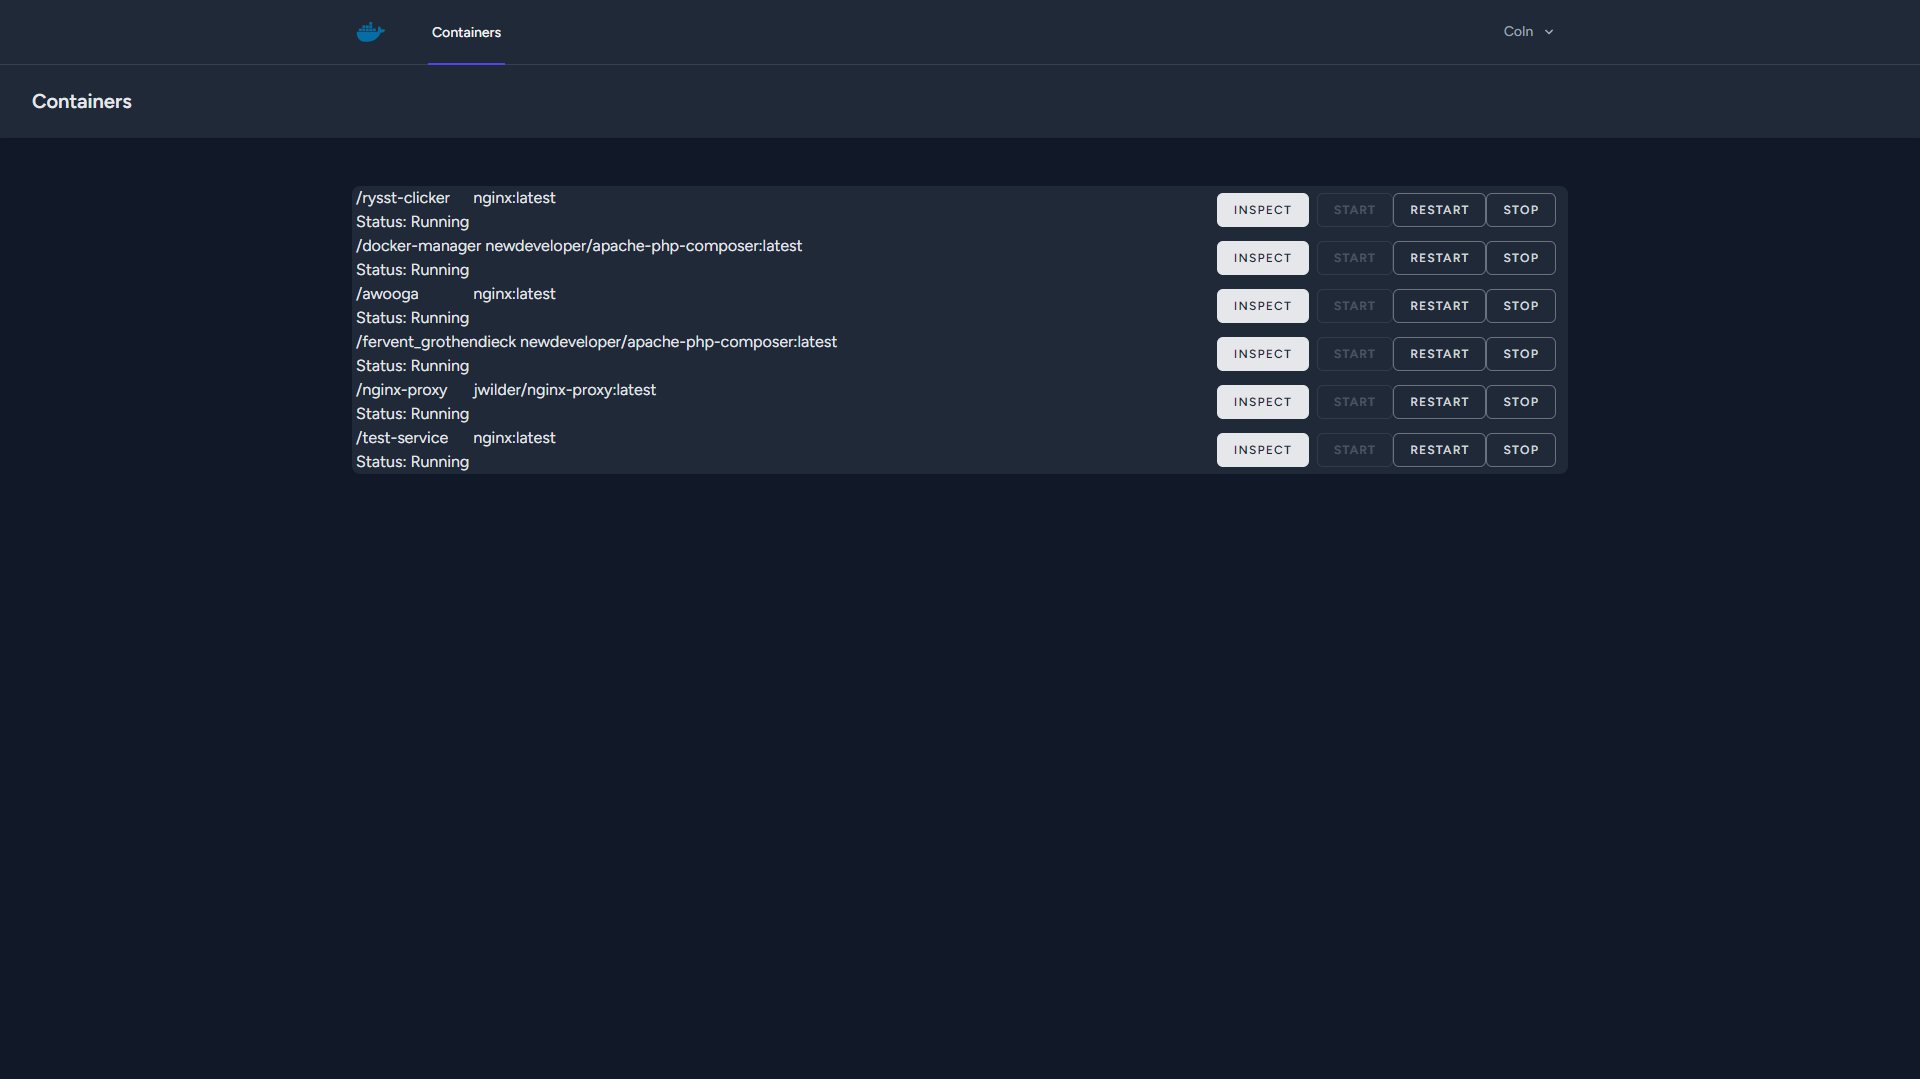
Task: Inspect the nginx-proxy container
Action: click(1262, 402)
